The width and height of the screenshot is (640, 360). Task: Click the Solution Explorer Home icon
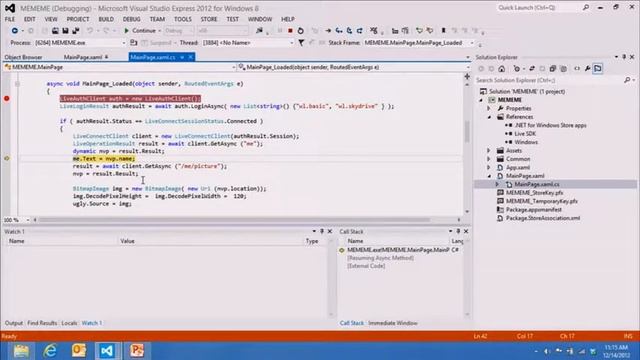click(x=502, y=69)
